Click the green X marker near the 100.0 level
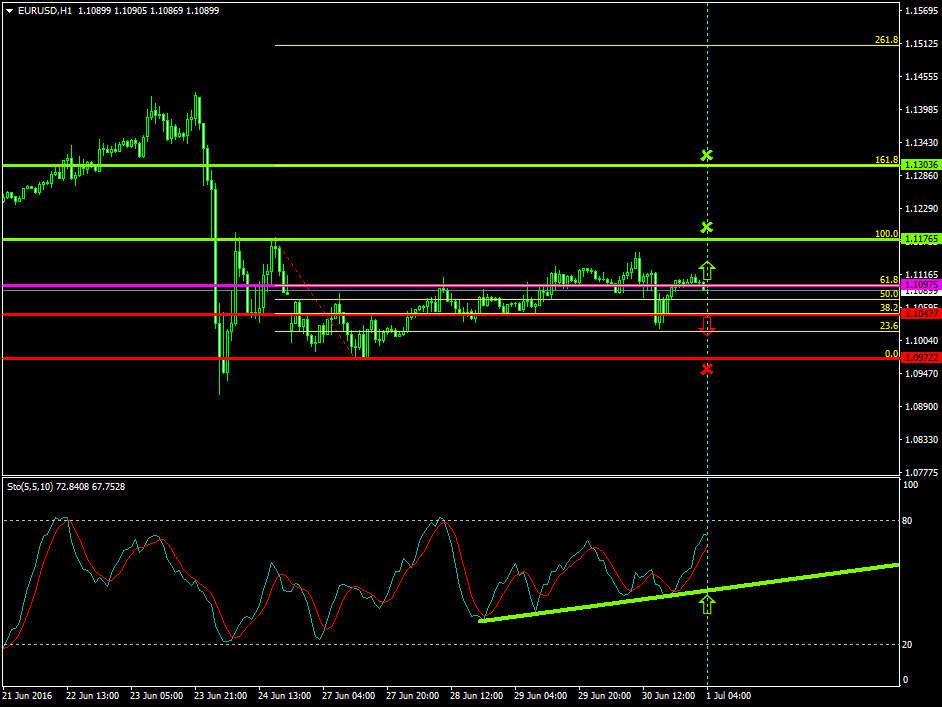Screen dimensions: 942x707 [x=707, y=227]
